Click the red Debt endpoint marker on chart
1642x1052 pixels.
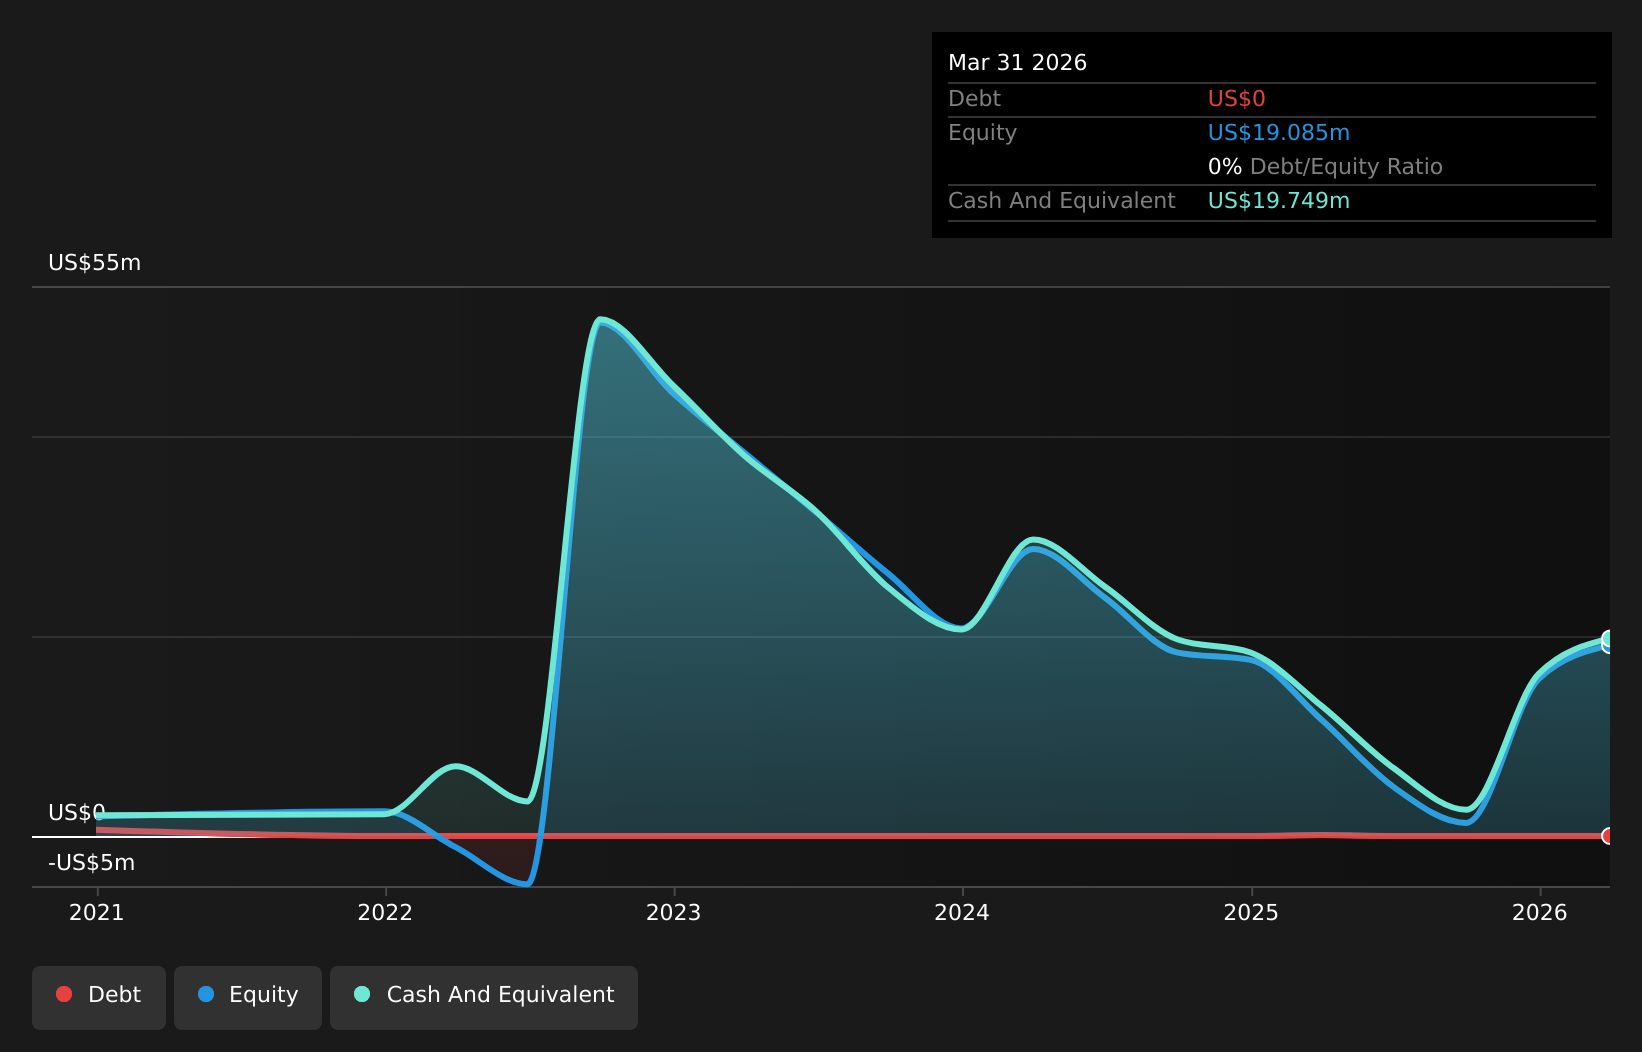click(1608, 836)
